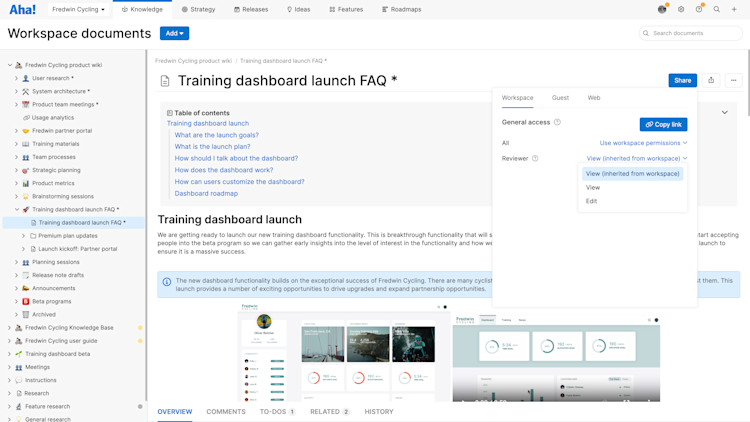The image size is (750, 422).
Task: Expand User research tree node
Action: (x=16, y=78)
